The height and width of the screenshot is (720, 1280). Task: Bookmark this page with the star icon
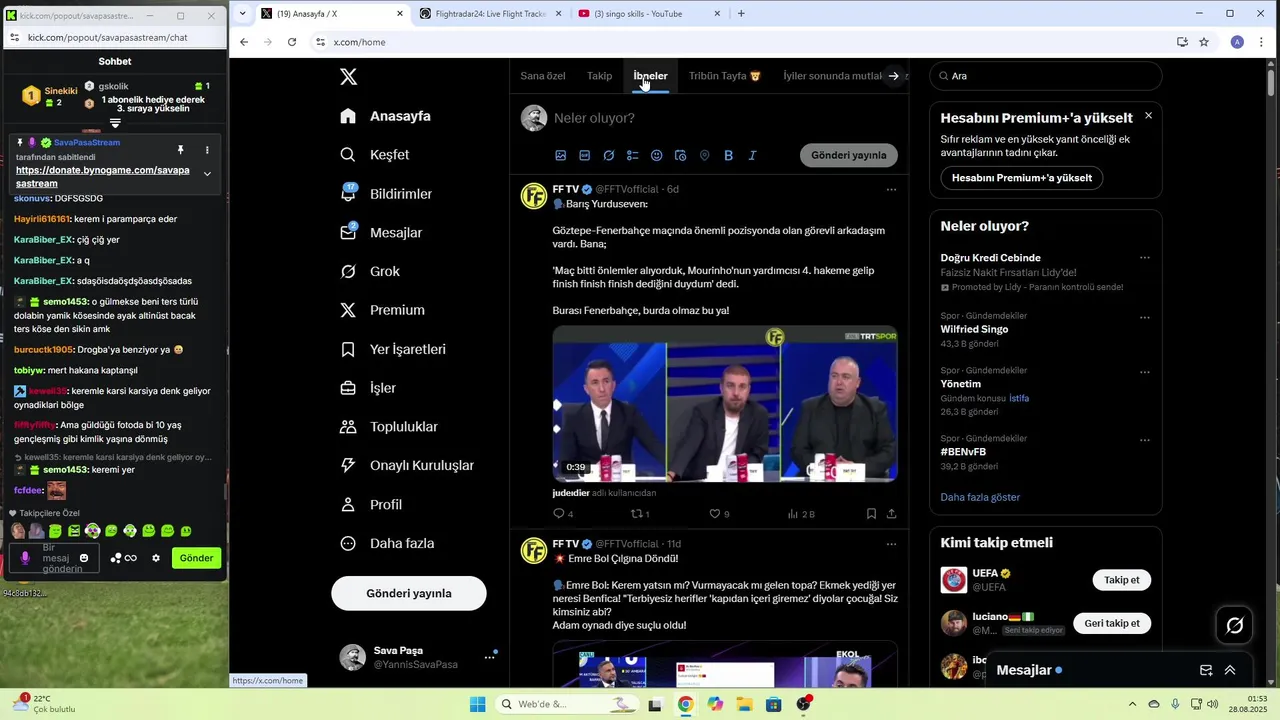click(1204, 42)
